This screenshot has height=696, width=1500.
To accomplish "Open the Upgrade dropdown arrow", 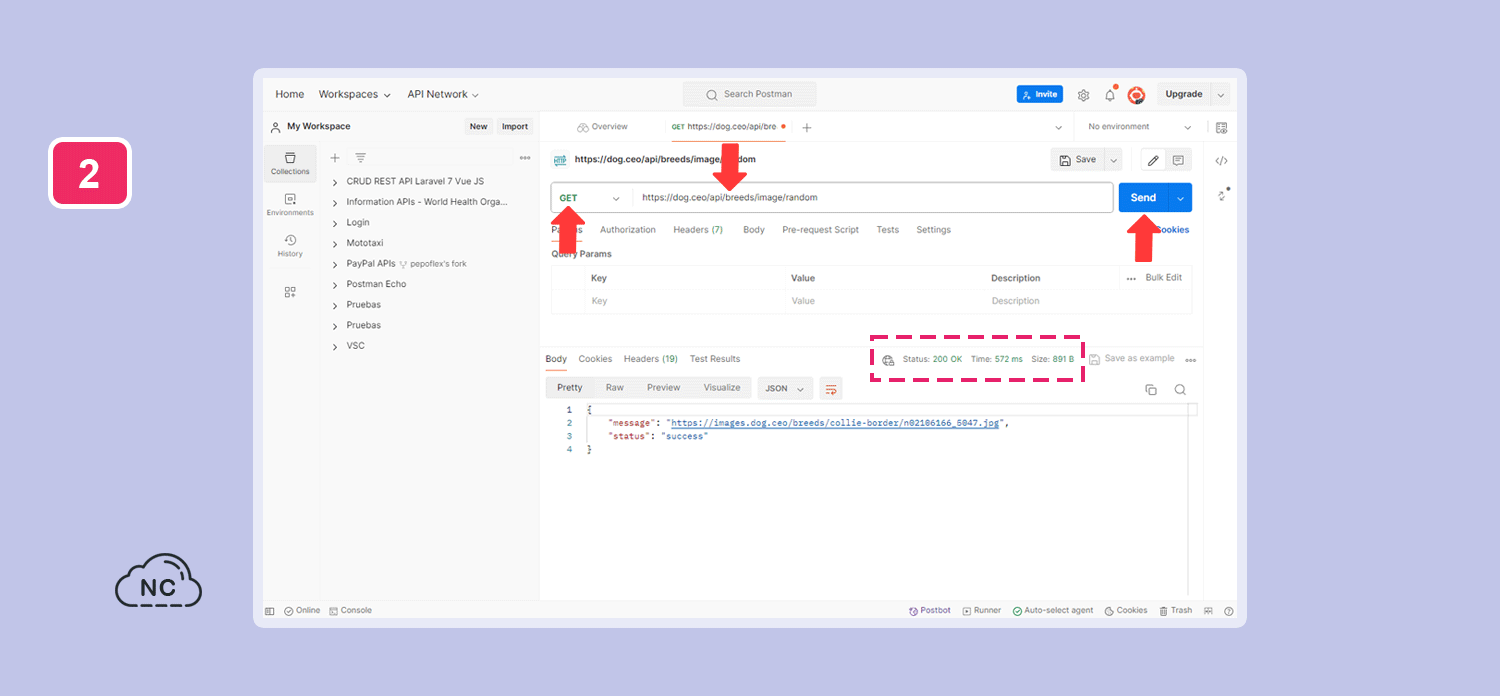I will click(x=1220, y=95).
